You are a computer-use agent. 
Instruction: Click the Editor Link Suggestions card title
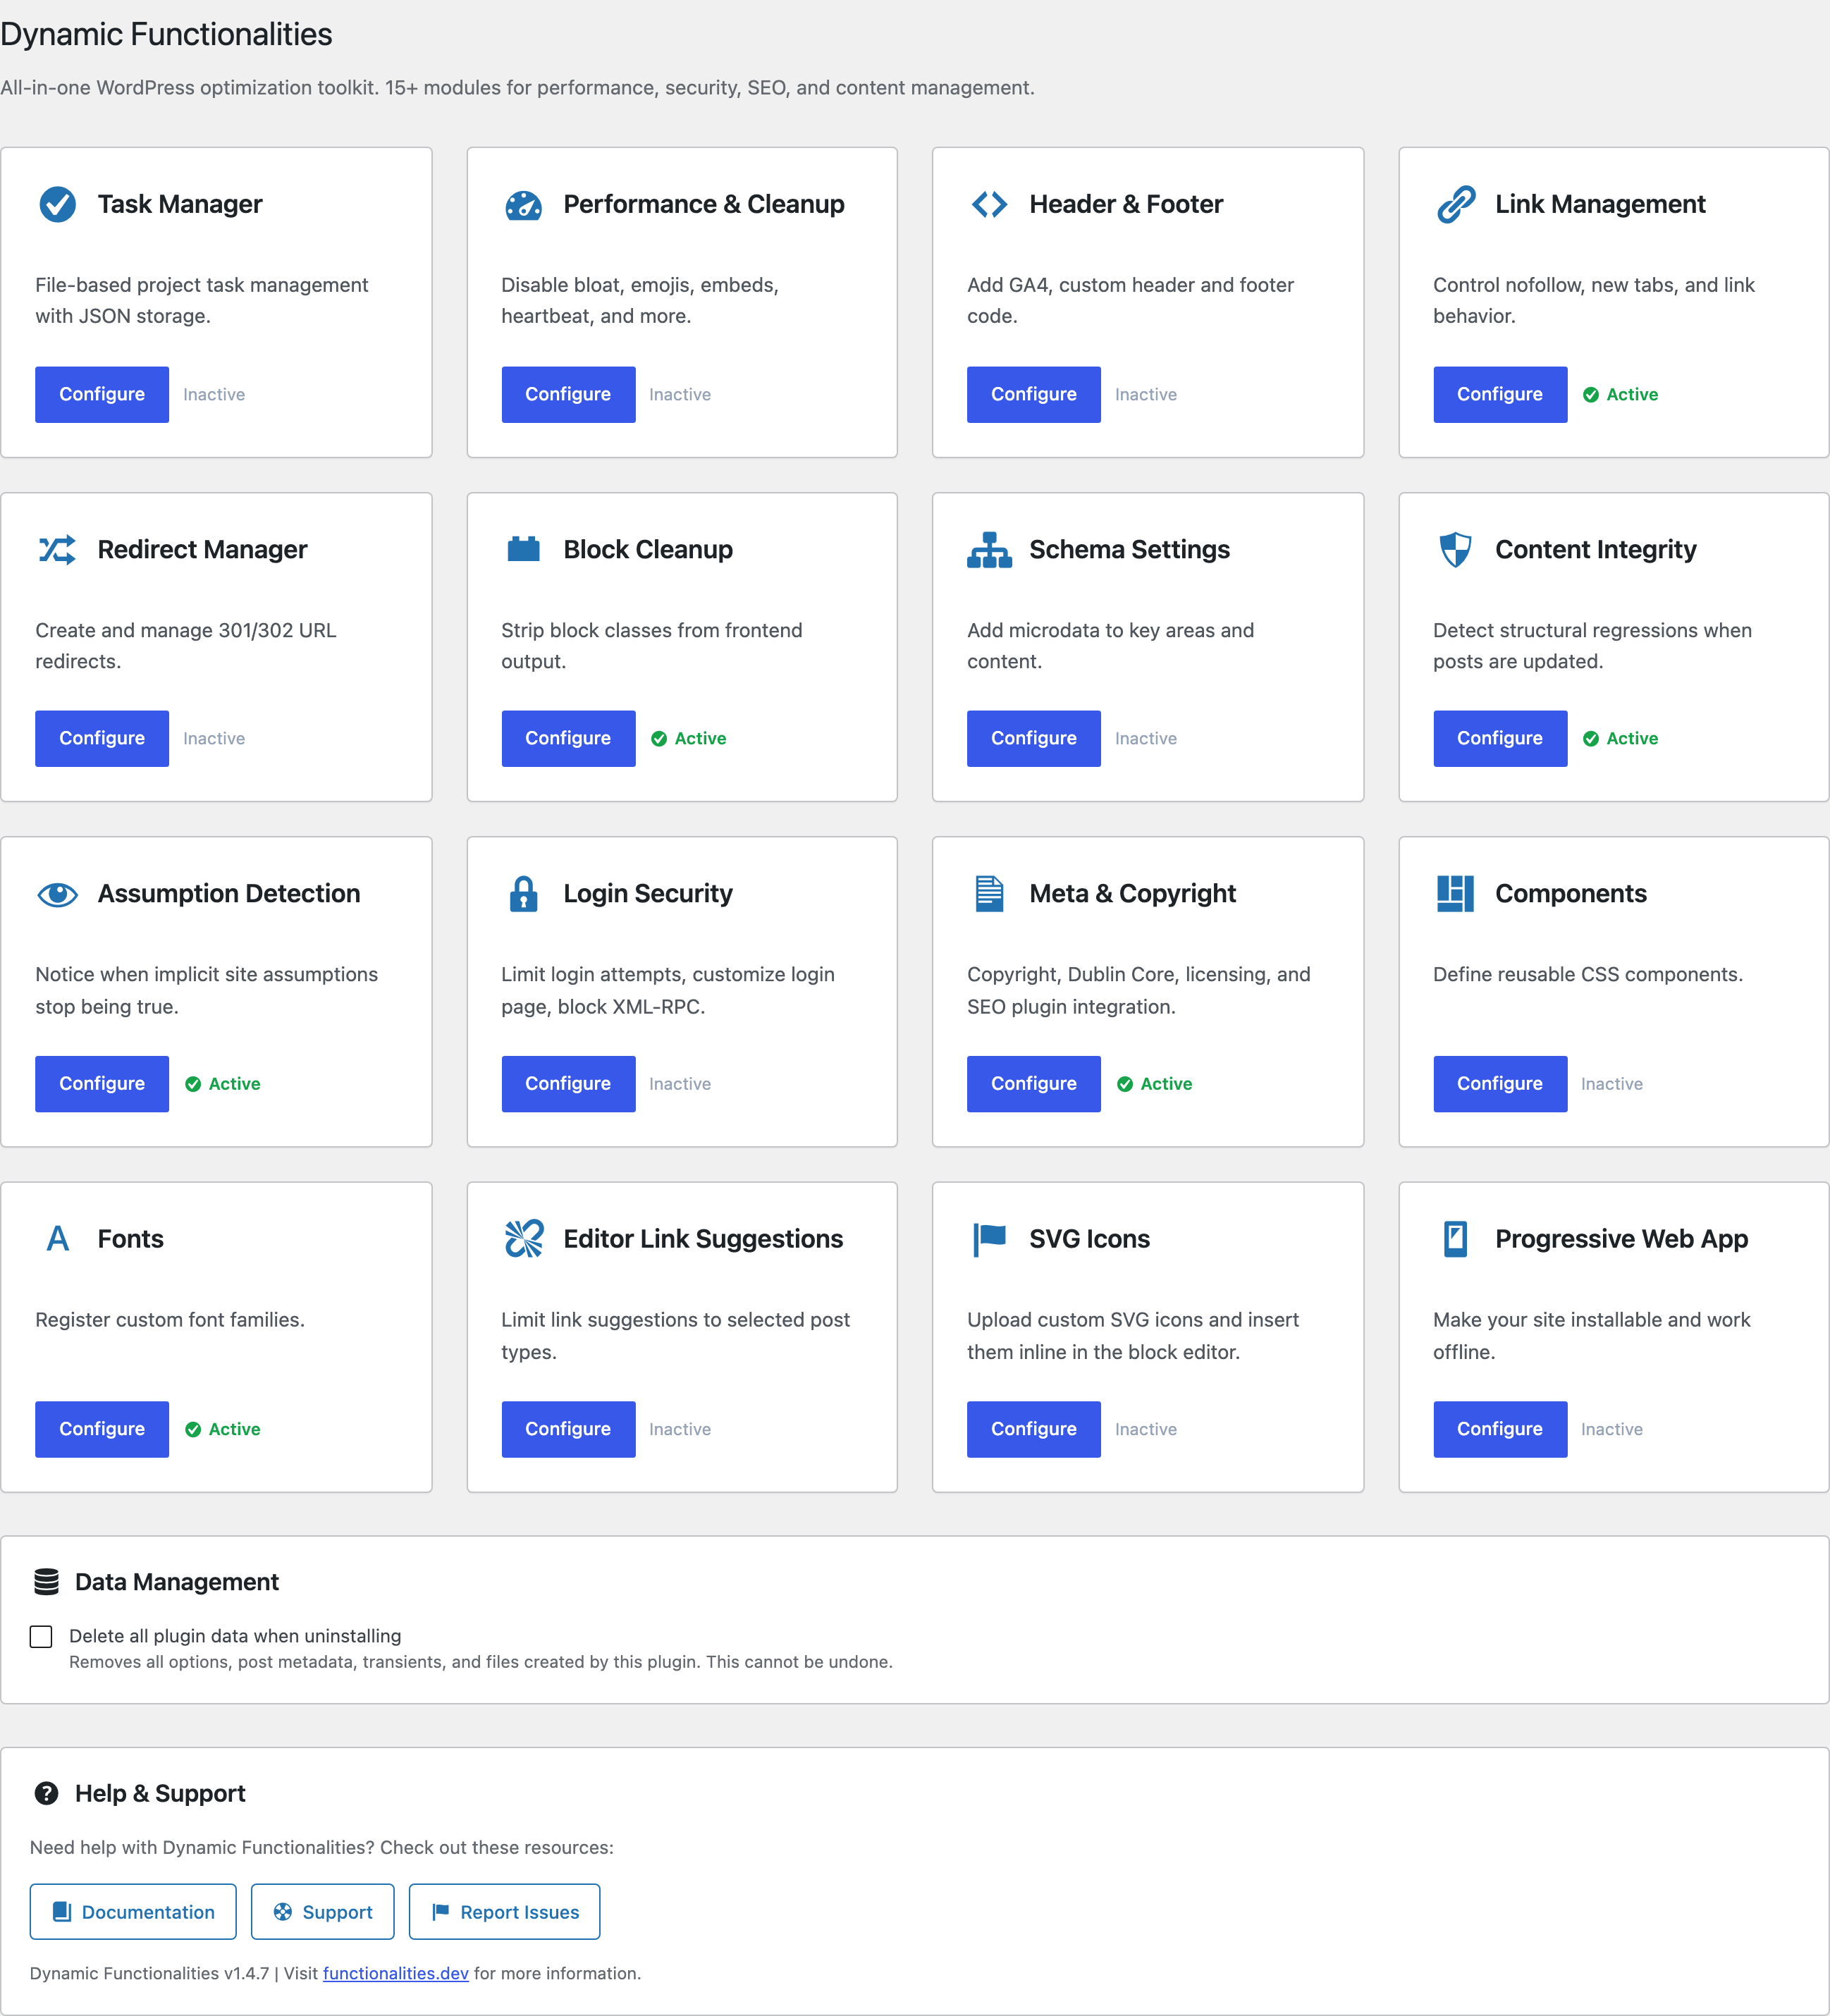[x=703, y=1239]
